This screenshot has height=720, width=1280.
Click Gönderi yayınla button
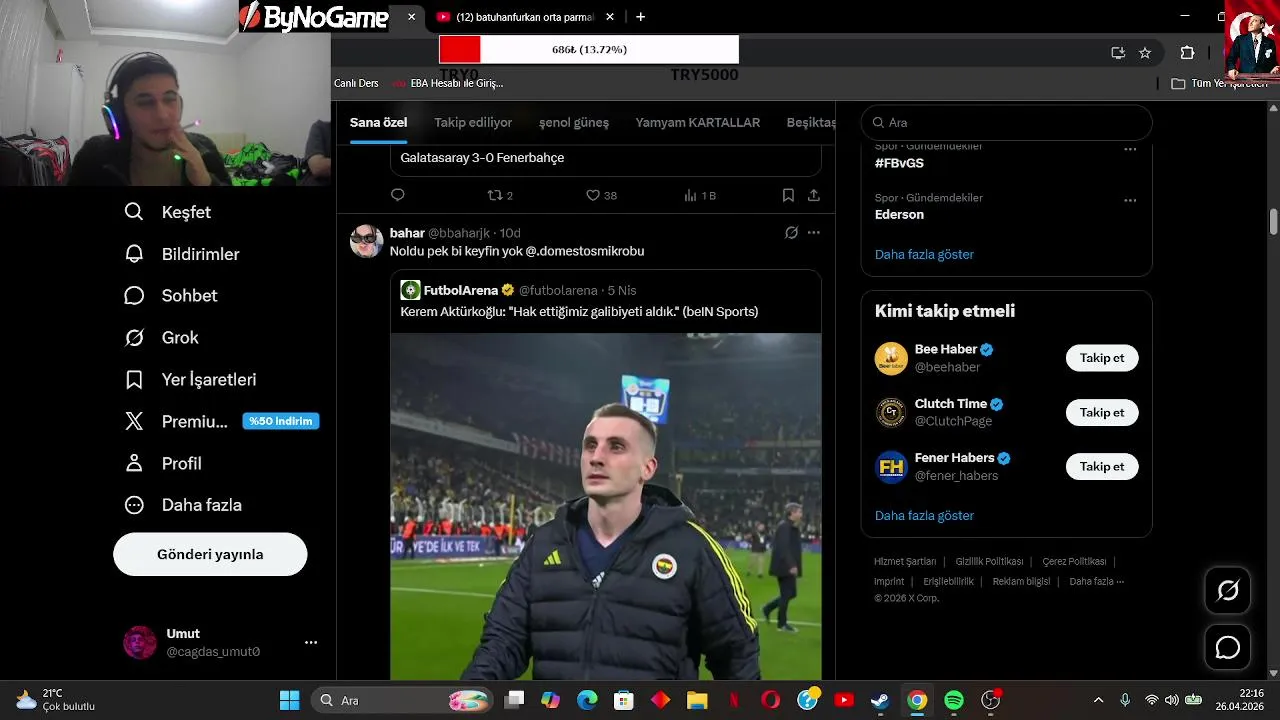pos(210,554)
